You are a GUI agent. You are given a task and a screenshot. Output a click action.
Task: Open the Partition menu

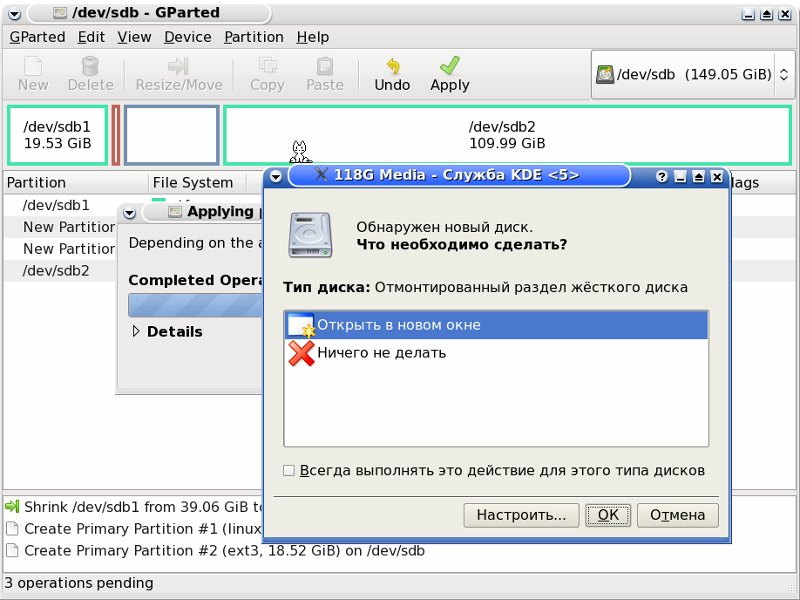point(253,37)
